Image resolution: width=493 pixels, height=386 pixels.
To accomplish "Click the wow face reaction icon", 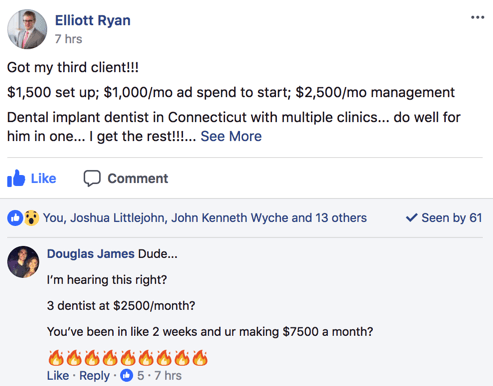I will (31, 218).
